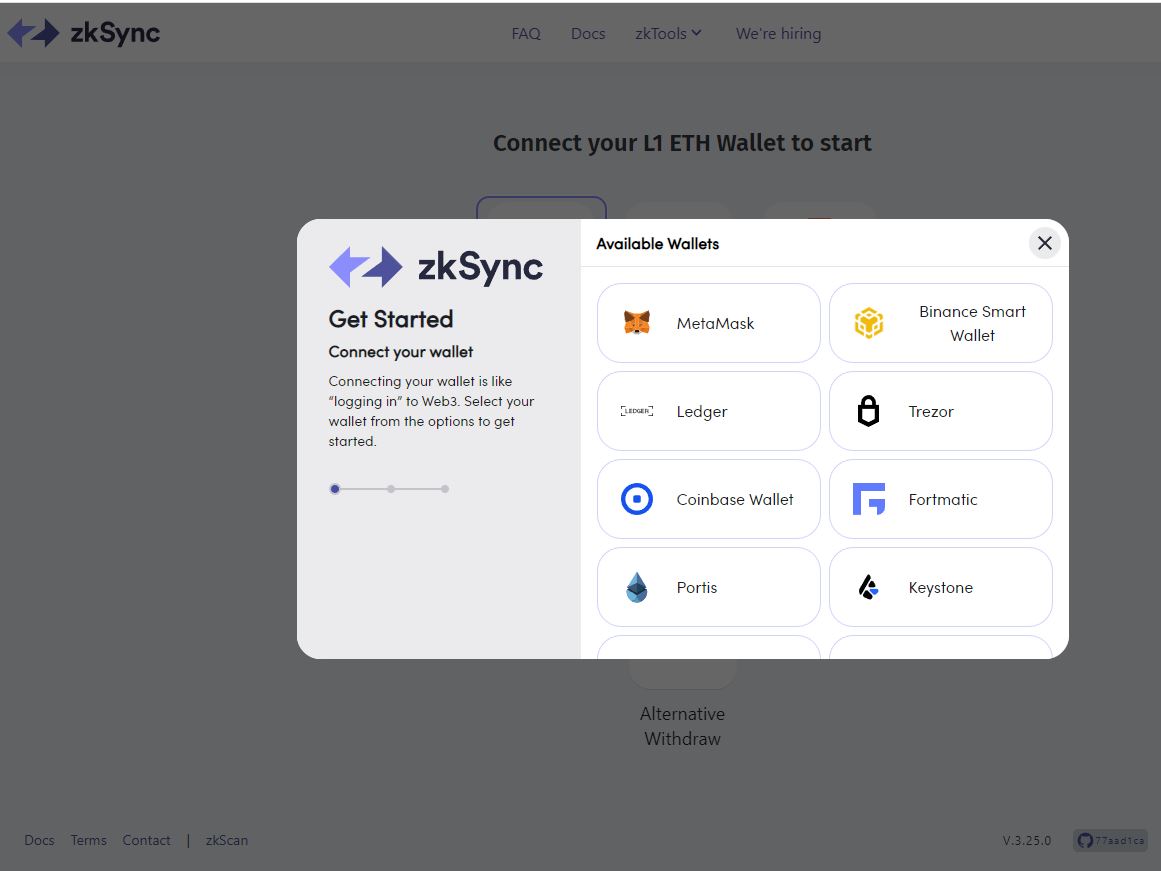This screenshot has height=871, width=1161.
Task: Click the first step dot indicator
Action: click(335, 489)
